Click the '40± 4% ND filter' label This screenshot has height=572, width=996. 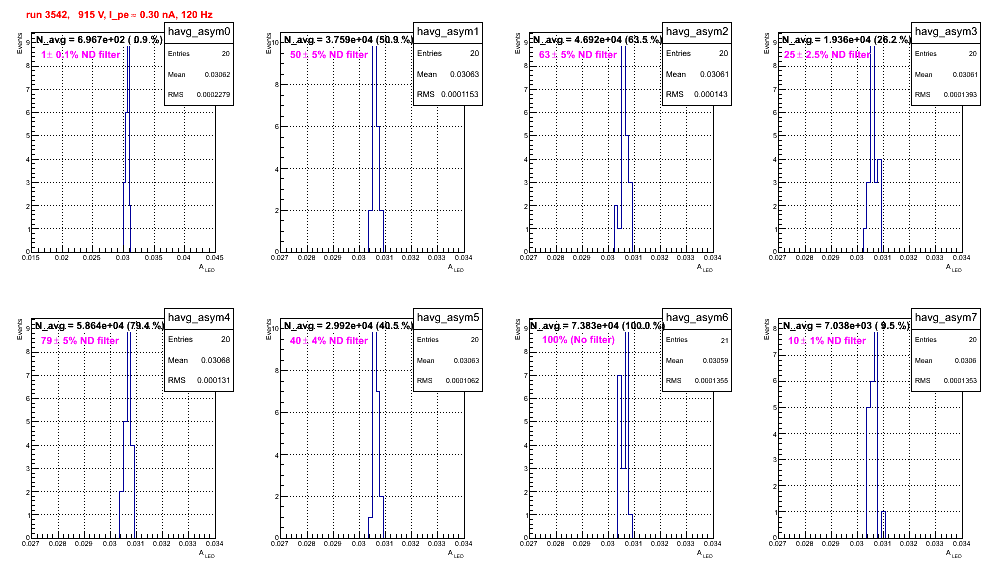pos(329,341)
